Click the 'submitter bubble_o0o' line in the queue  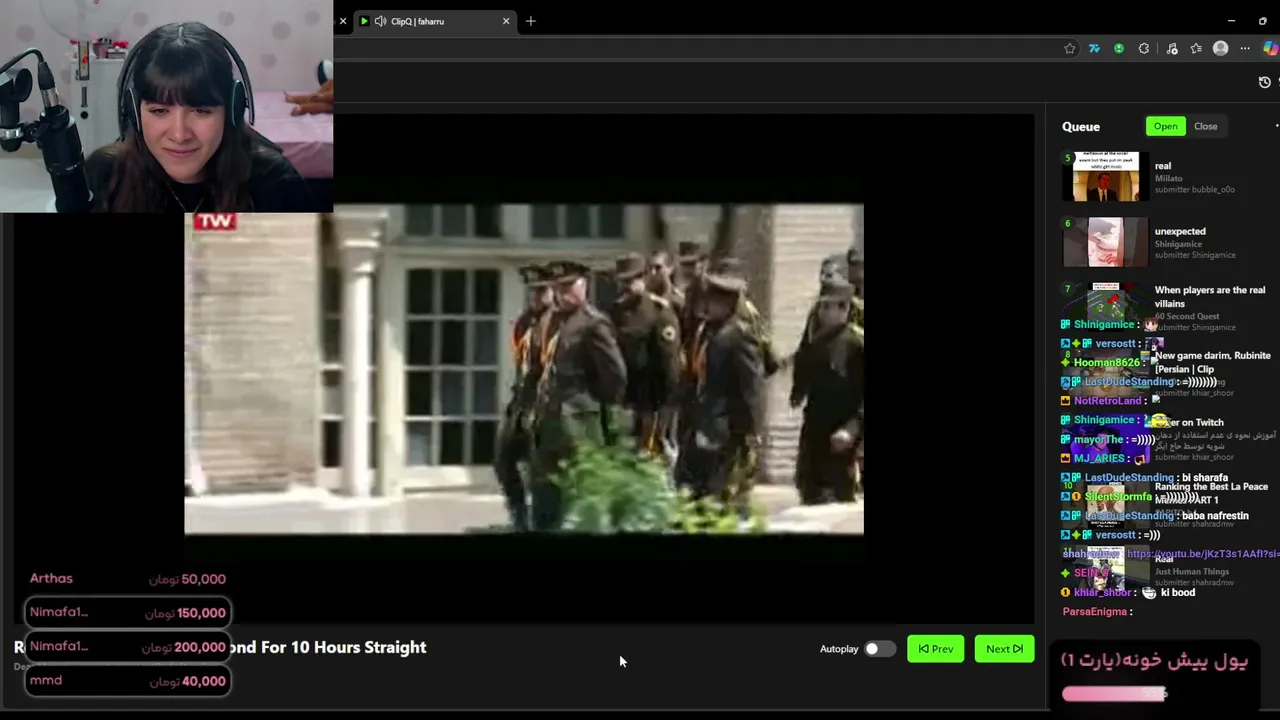click(1194, 190)
